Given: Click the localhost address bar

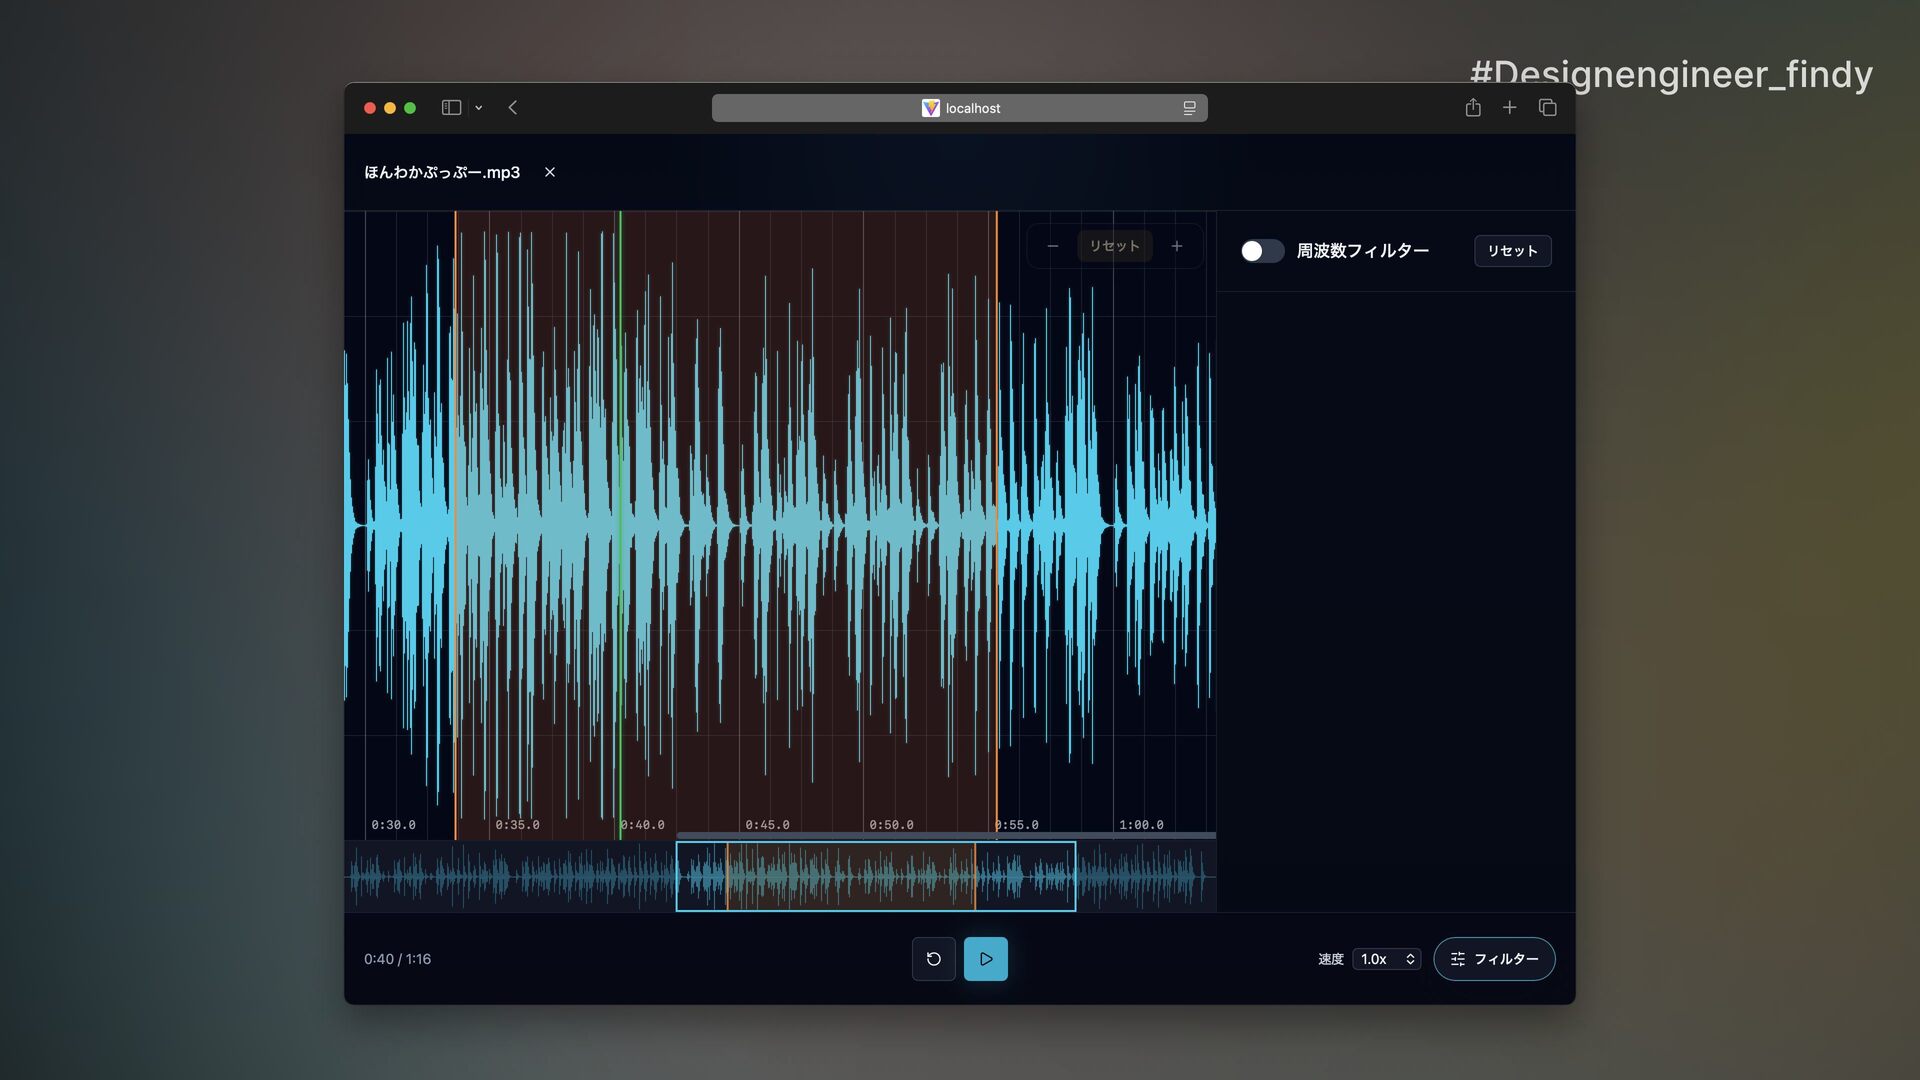Looking at the screenshot, I should (960, 108).
